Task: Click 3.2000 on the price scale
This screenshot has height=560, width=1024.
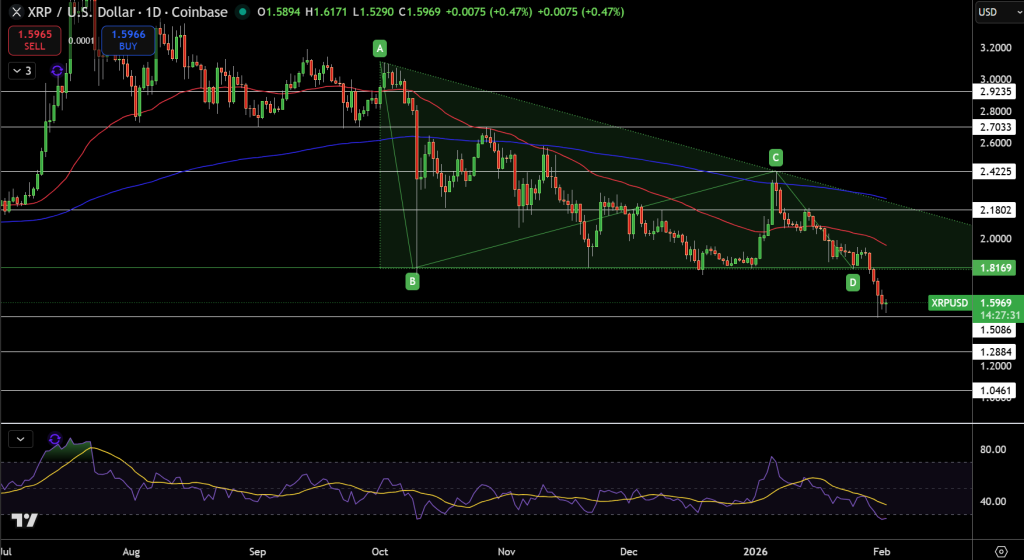Action: click(996, 48)
